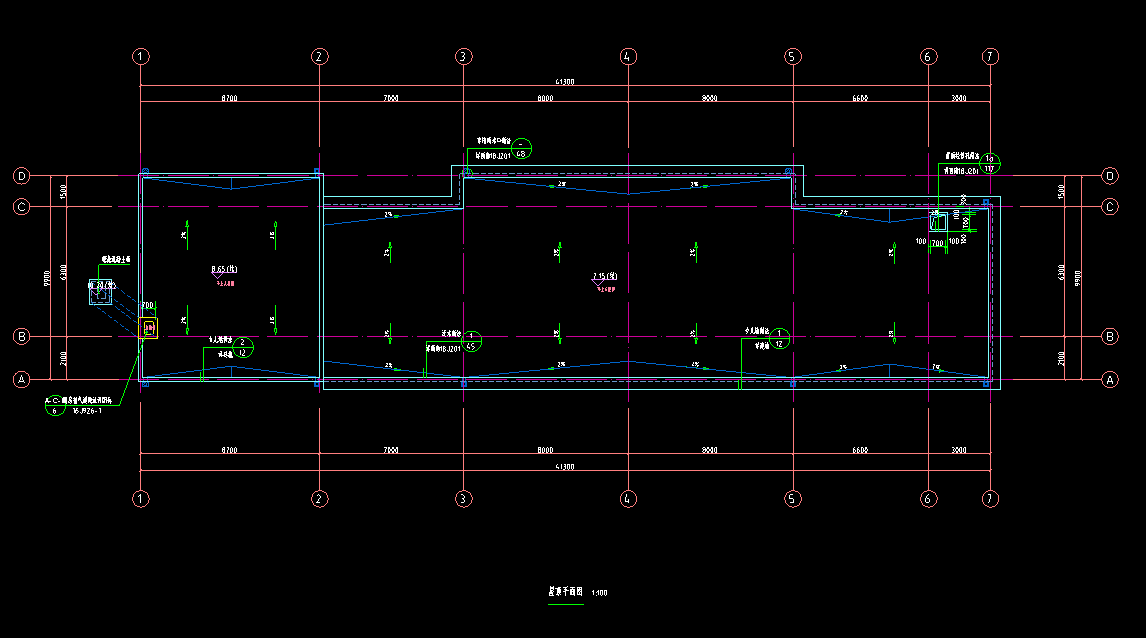Image resolution: width=1146 pixels, height=638 pixels.
Task: Click the green callout circle labeled 117
Action: pos(989,163)
